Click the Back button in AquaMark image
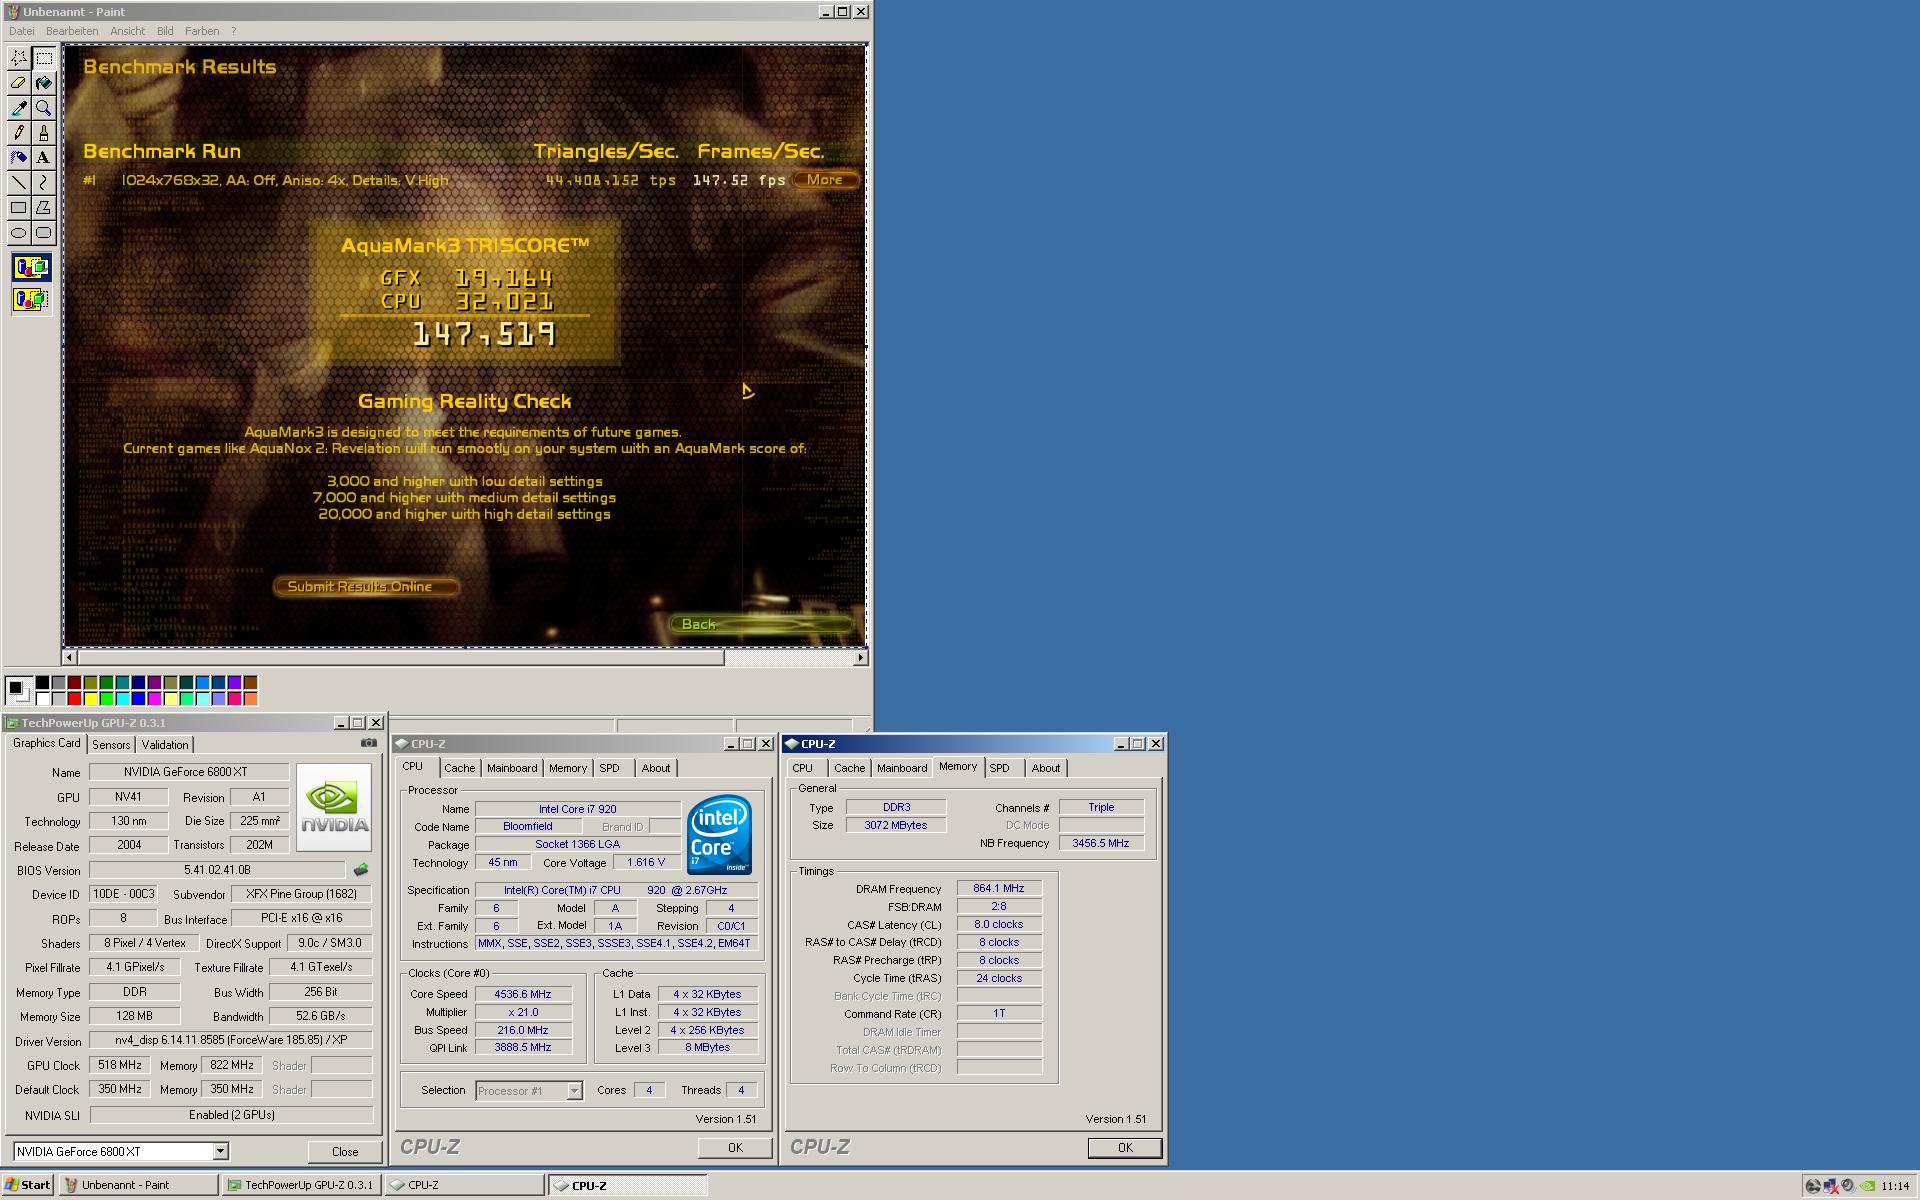 760,624
